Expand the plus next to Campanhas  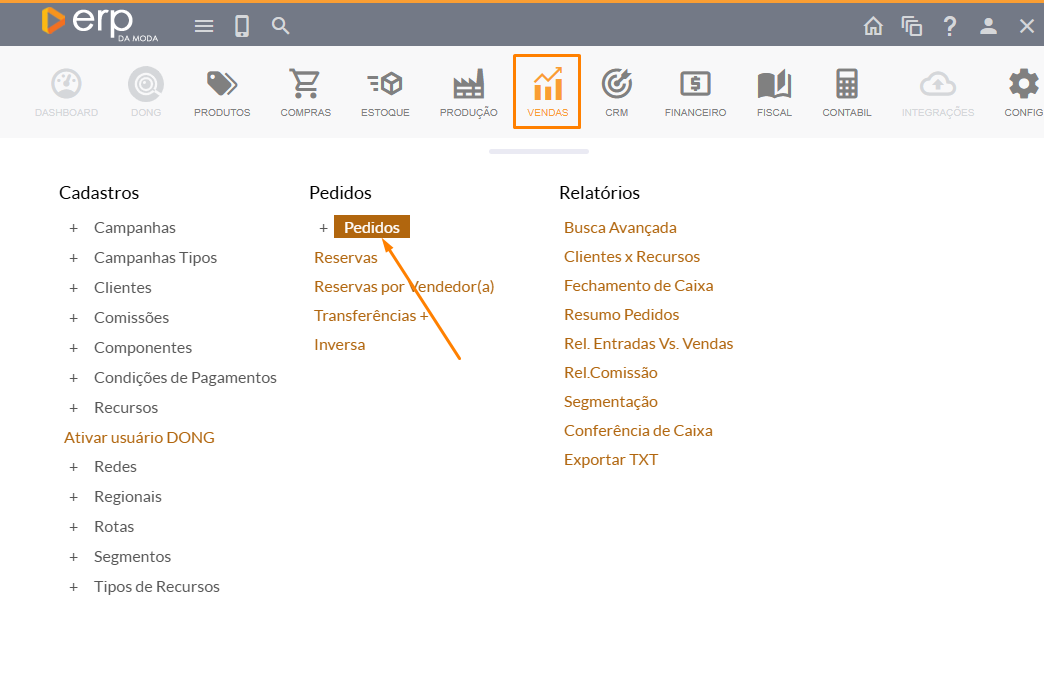(73, 228)
